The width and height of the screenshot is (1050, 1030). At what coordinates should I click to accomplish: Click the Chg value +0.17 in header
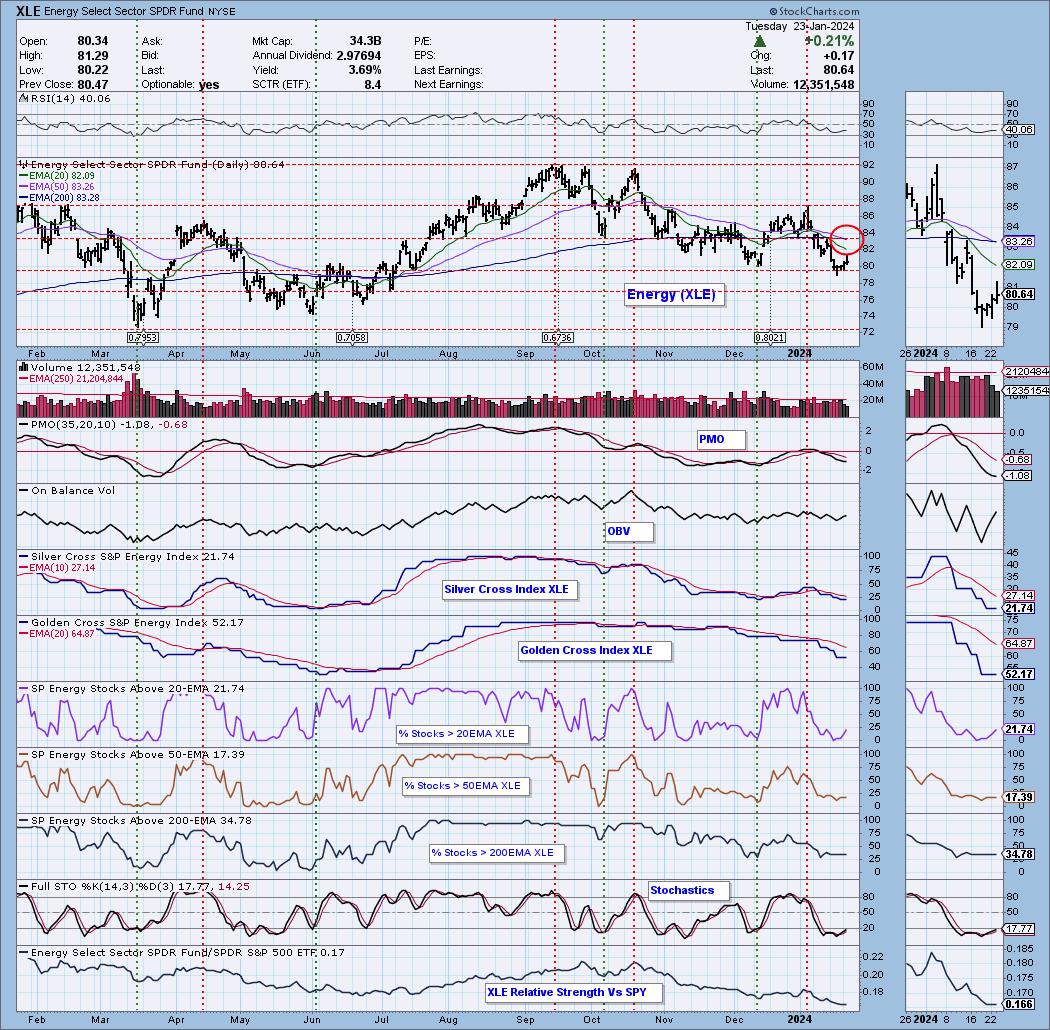click(838, 56)
